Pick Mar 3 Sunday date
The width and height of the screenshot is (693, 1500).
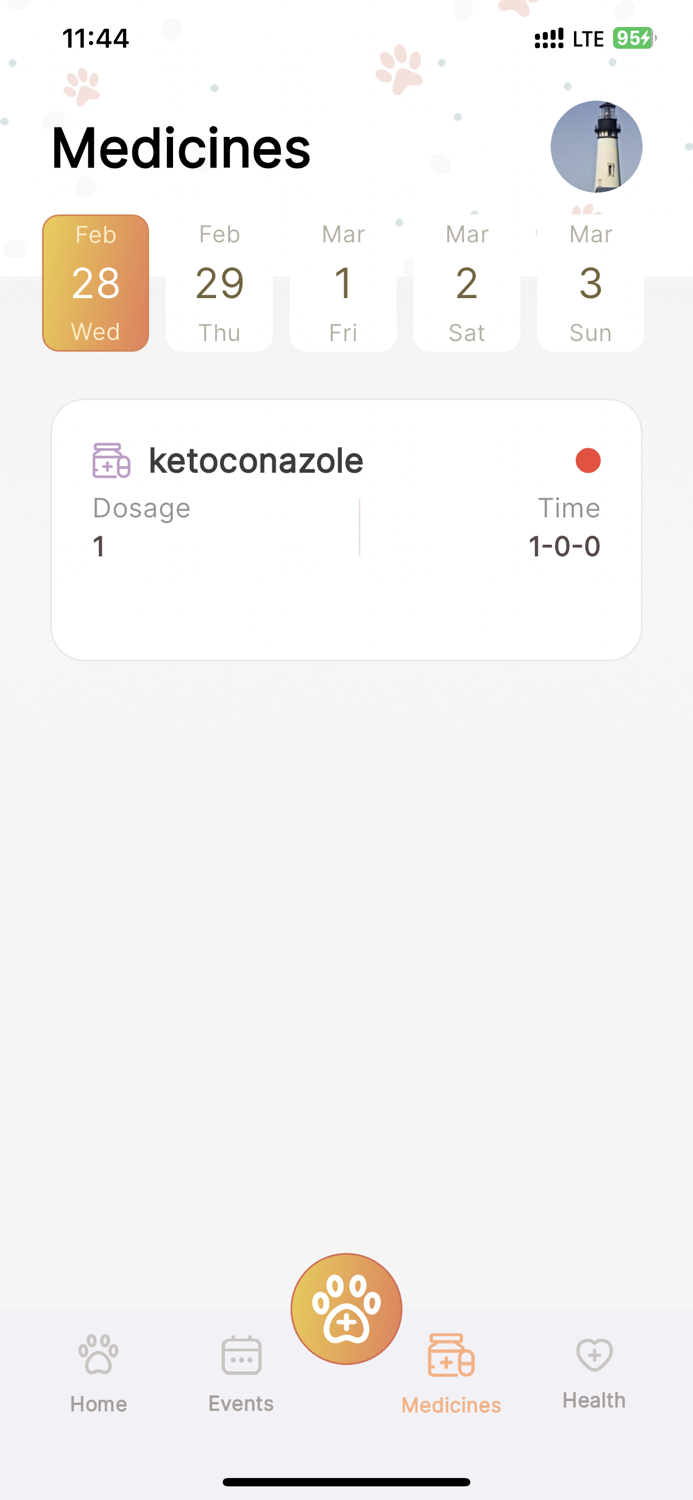click(x=590, y=283)
